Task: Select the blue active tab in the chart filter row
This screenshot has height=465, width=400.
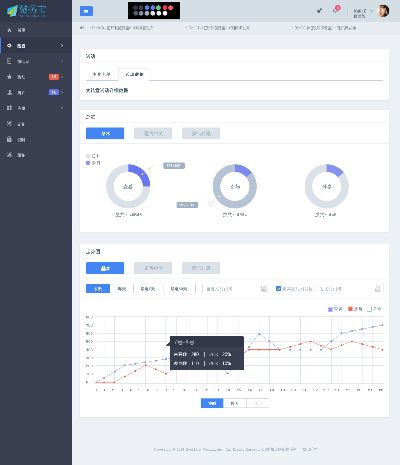Action: click(98, 289)
